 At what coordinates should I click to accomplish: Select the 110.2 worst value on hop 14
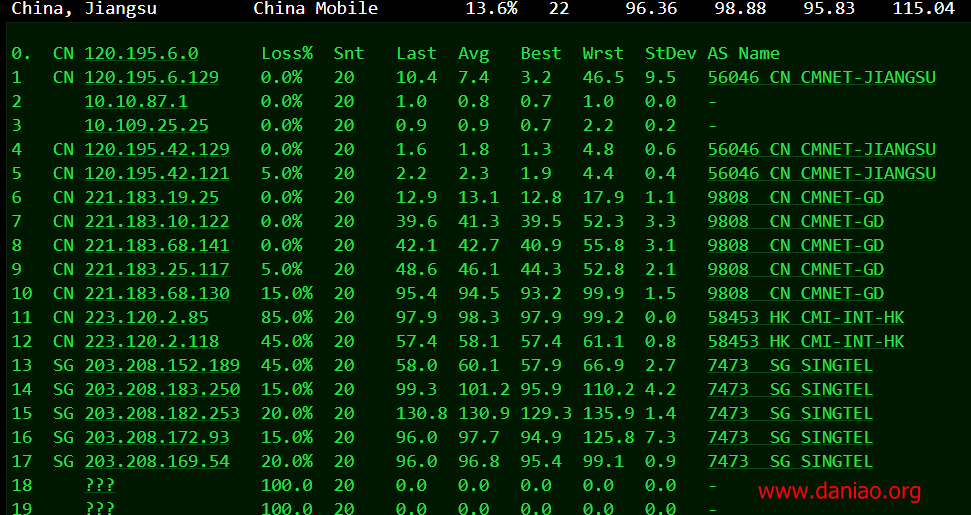point(609,389)
